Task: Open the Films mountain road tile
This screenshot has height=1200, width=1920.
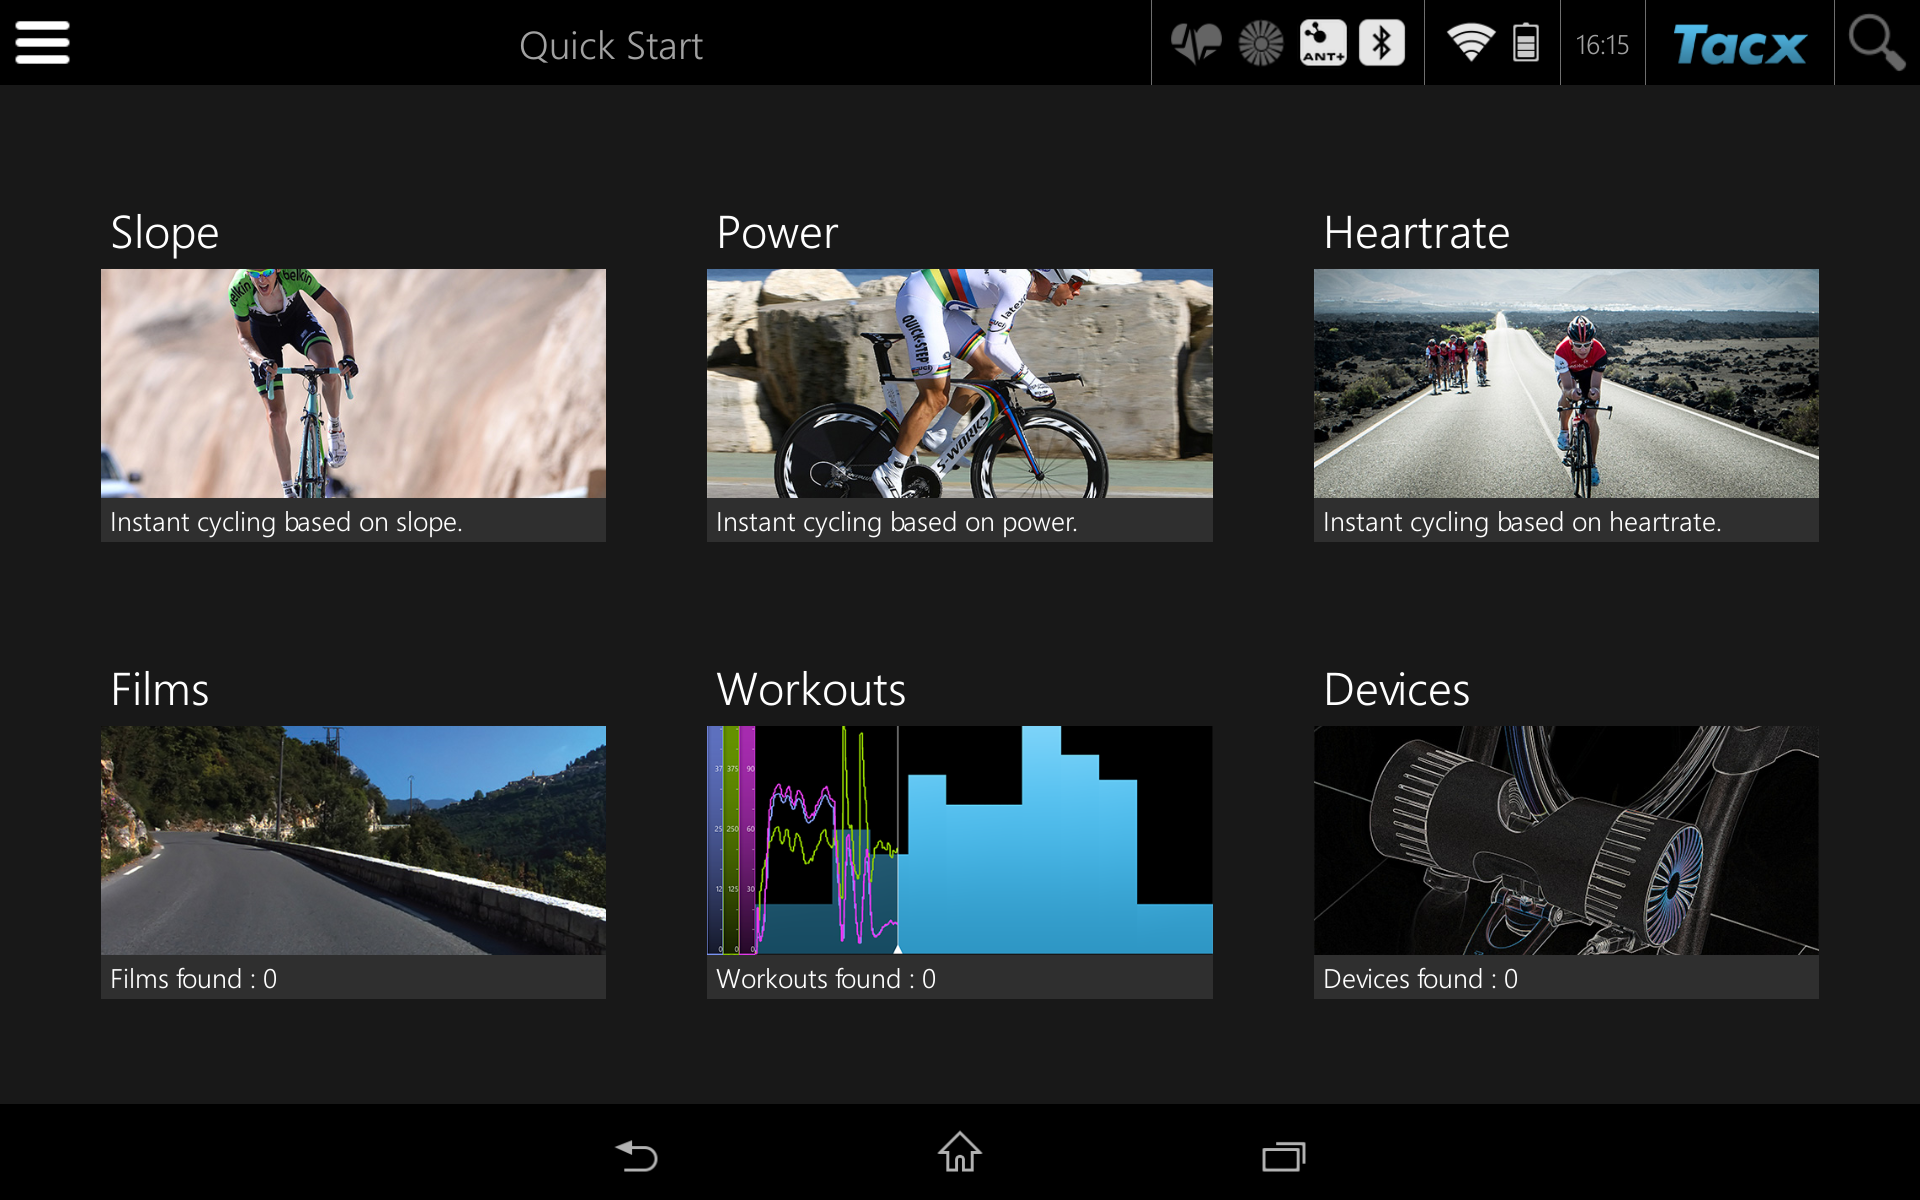Action: [353, 840]
